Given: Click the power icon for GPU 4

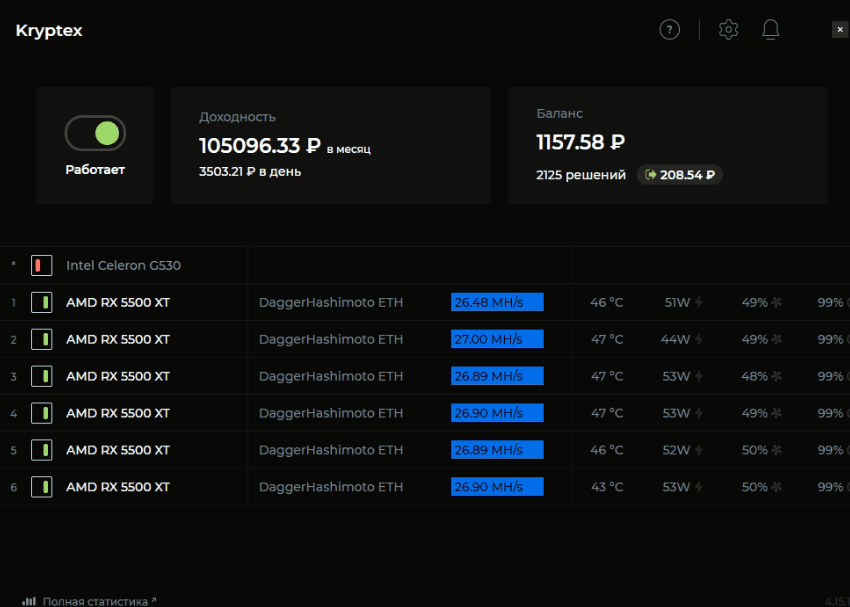Looking at the screenshot, I should tap(699, 414).
